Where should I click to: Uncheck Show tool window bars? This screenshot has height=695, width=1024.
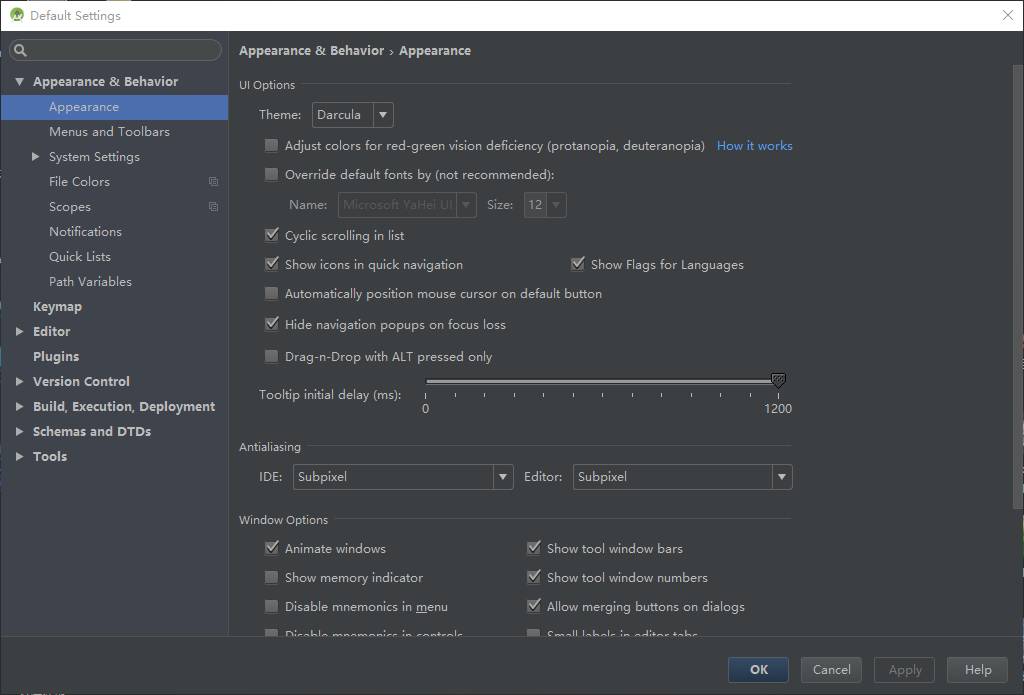click(534, 547)
